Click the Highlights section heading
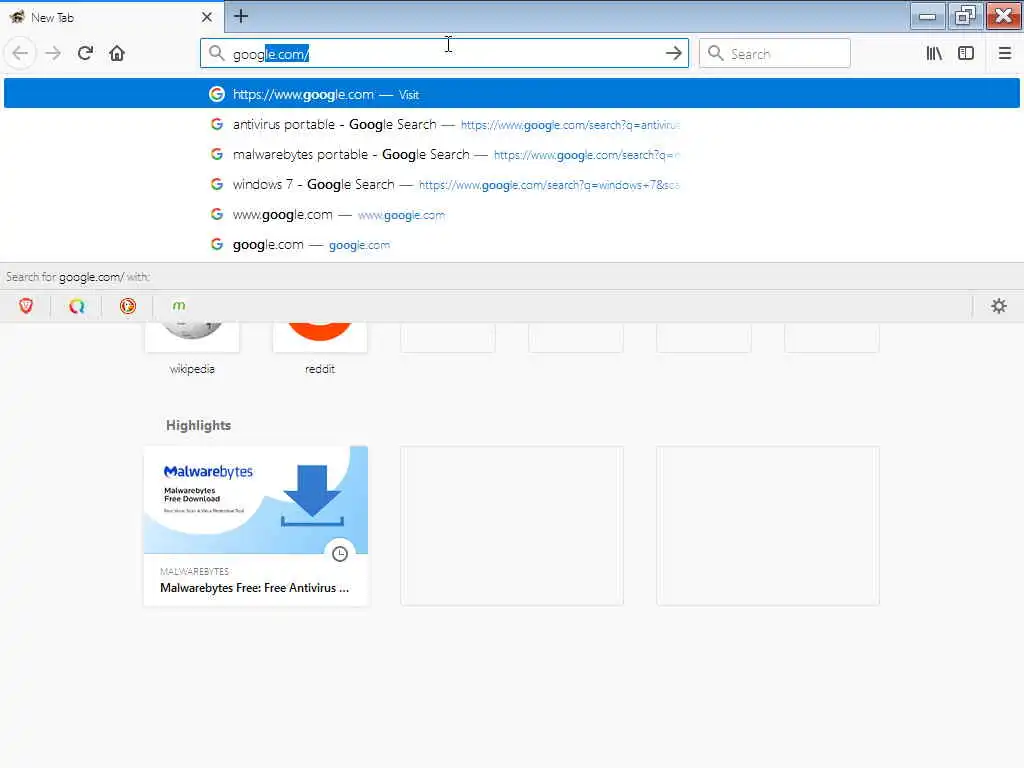The image size is (1024, 768). [199, 425]
